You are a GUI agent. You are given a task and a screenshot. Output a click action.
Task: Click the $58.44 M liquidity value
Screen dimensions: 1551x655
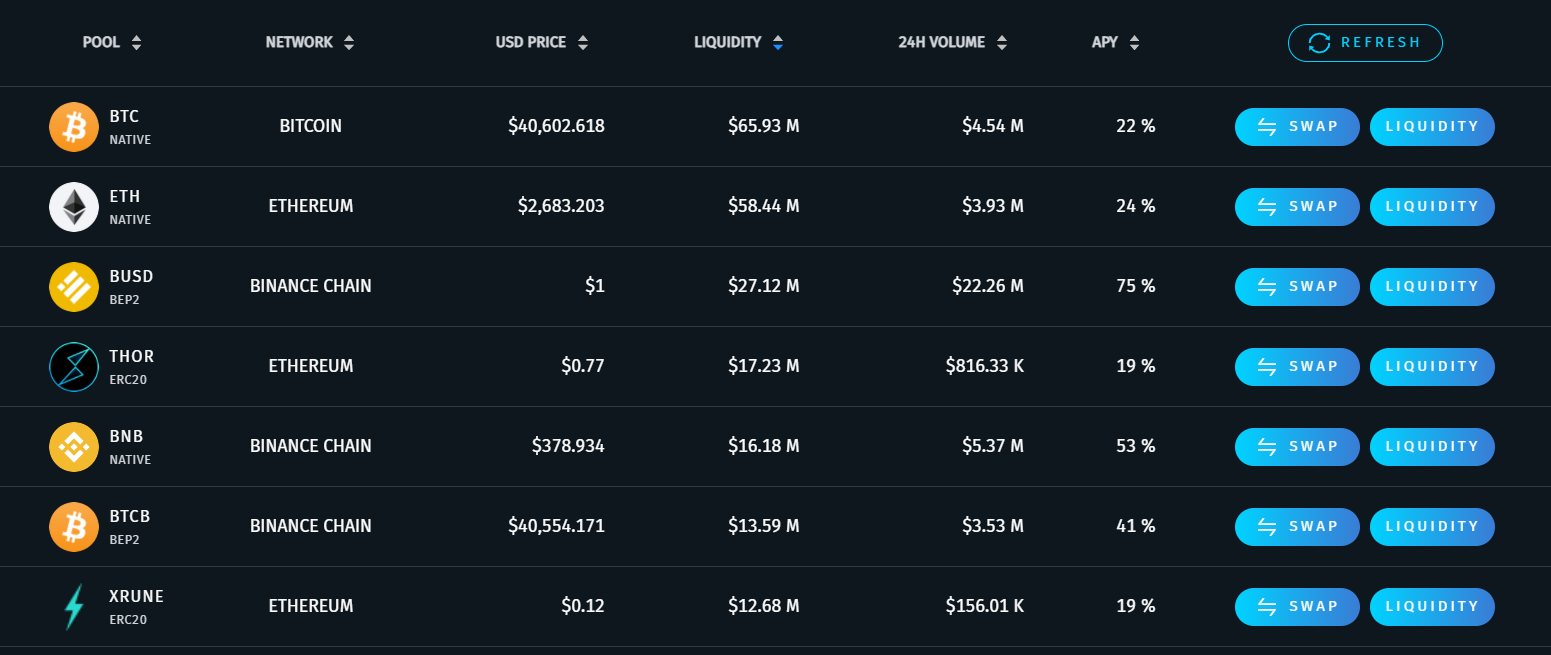pyautogui.click(x=764, y=207)
